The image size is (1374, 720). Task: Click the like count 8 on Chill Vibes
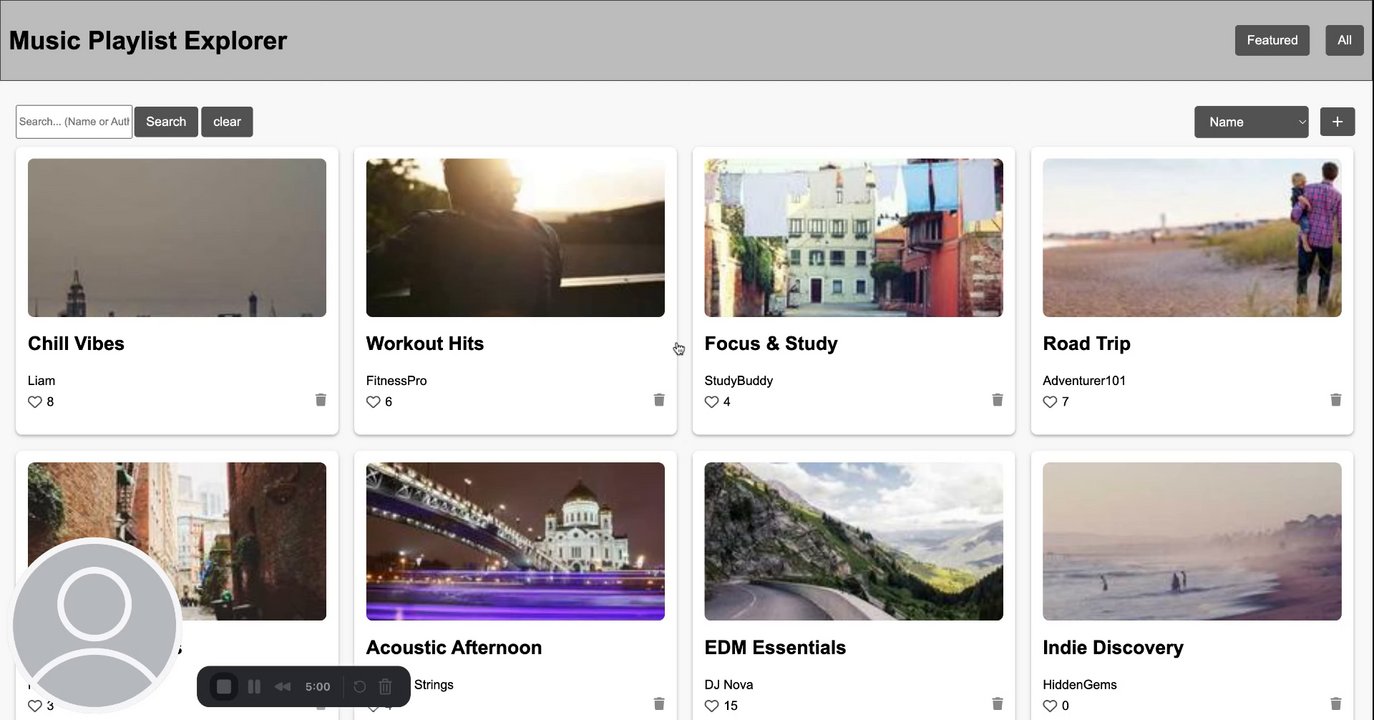[x=50, y=402]
